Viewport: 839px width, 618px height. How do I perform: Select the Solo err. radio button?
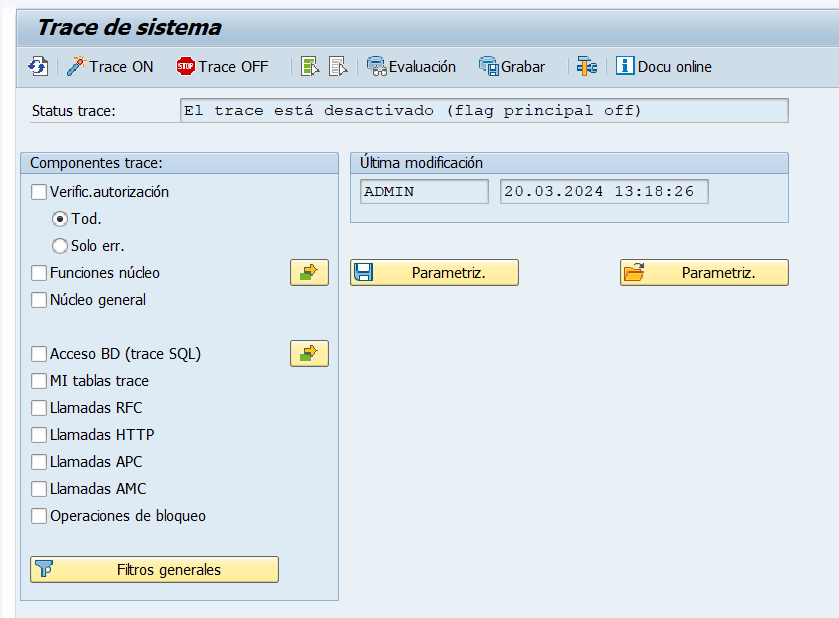click(60, 246)
